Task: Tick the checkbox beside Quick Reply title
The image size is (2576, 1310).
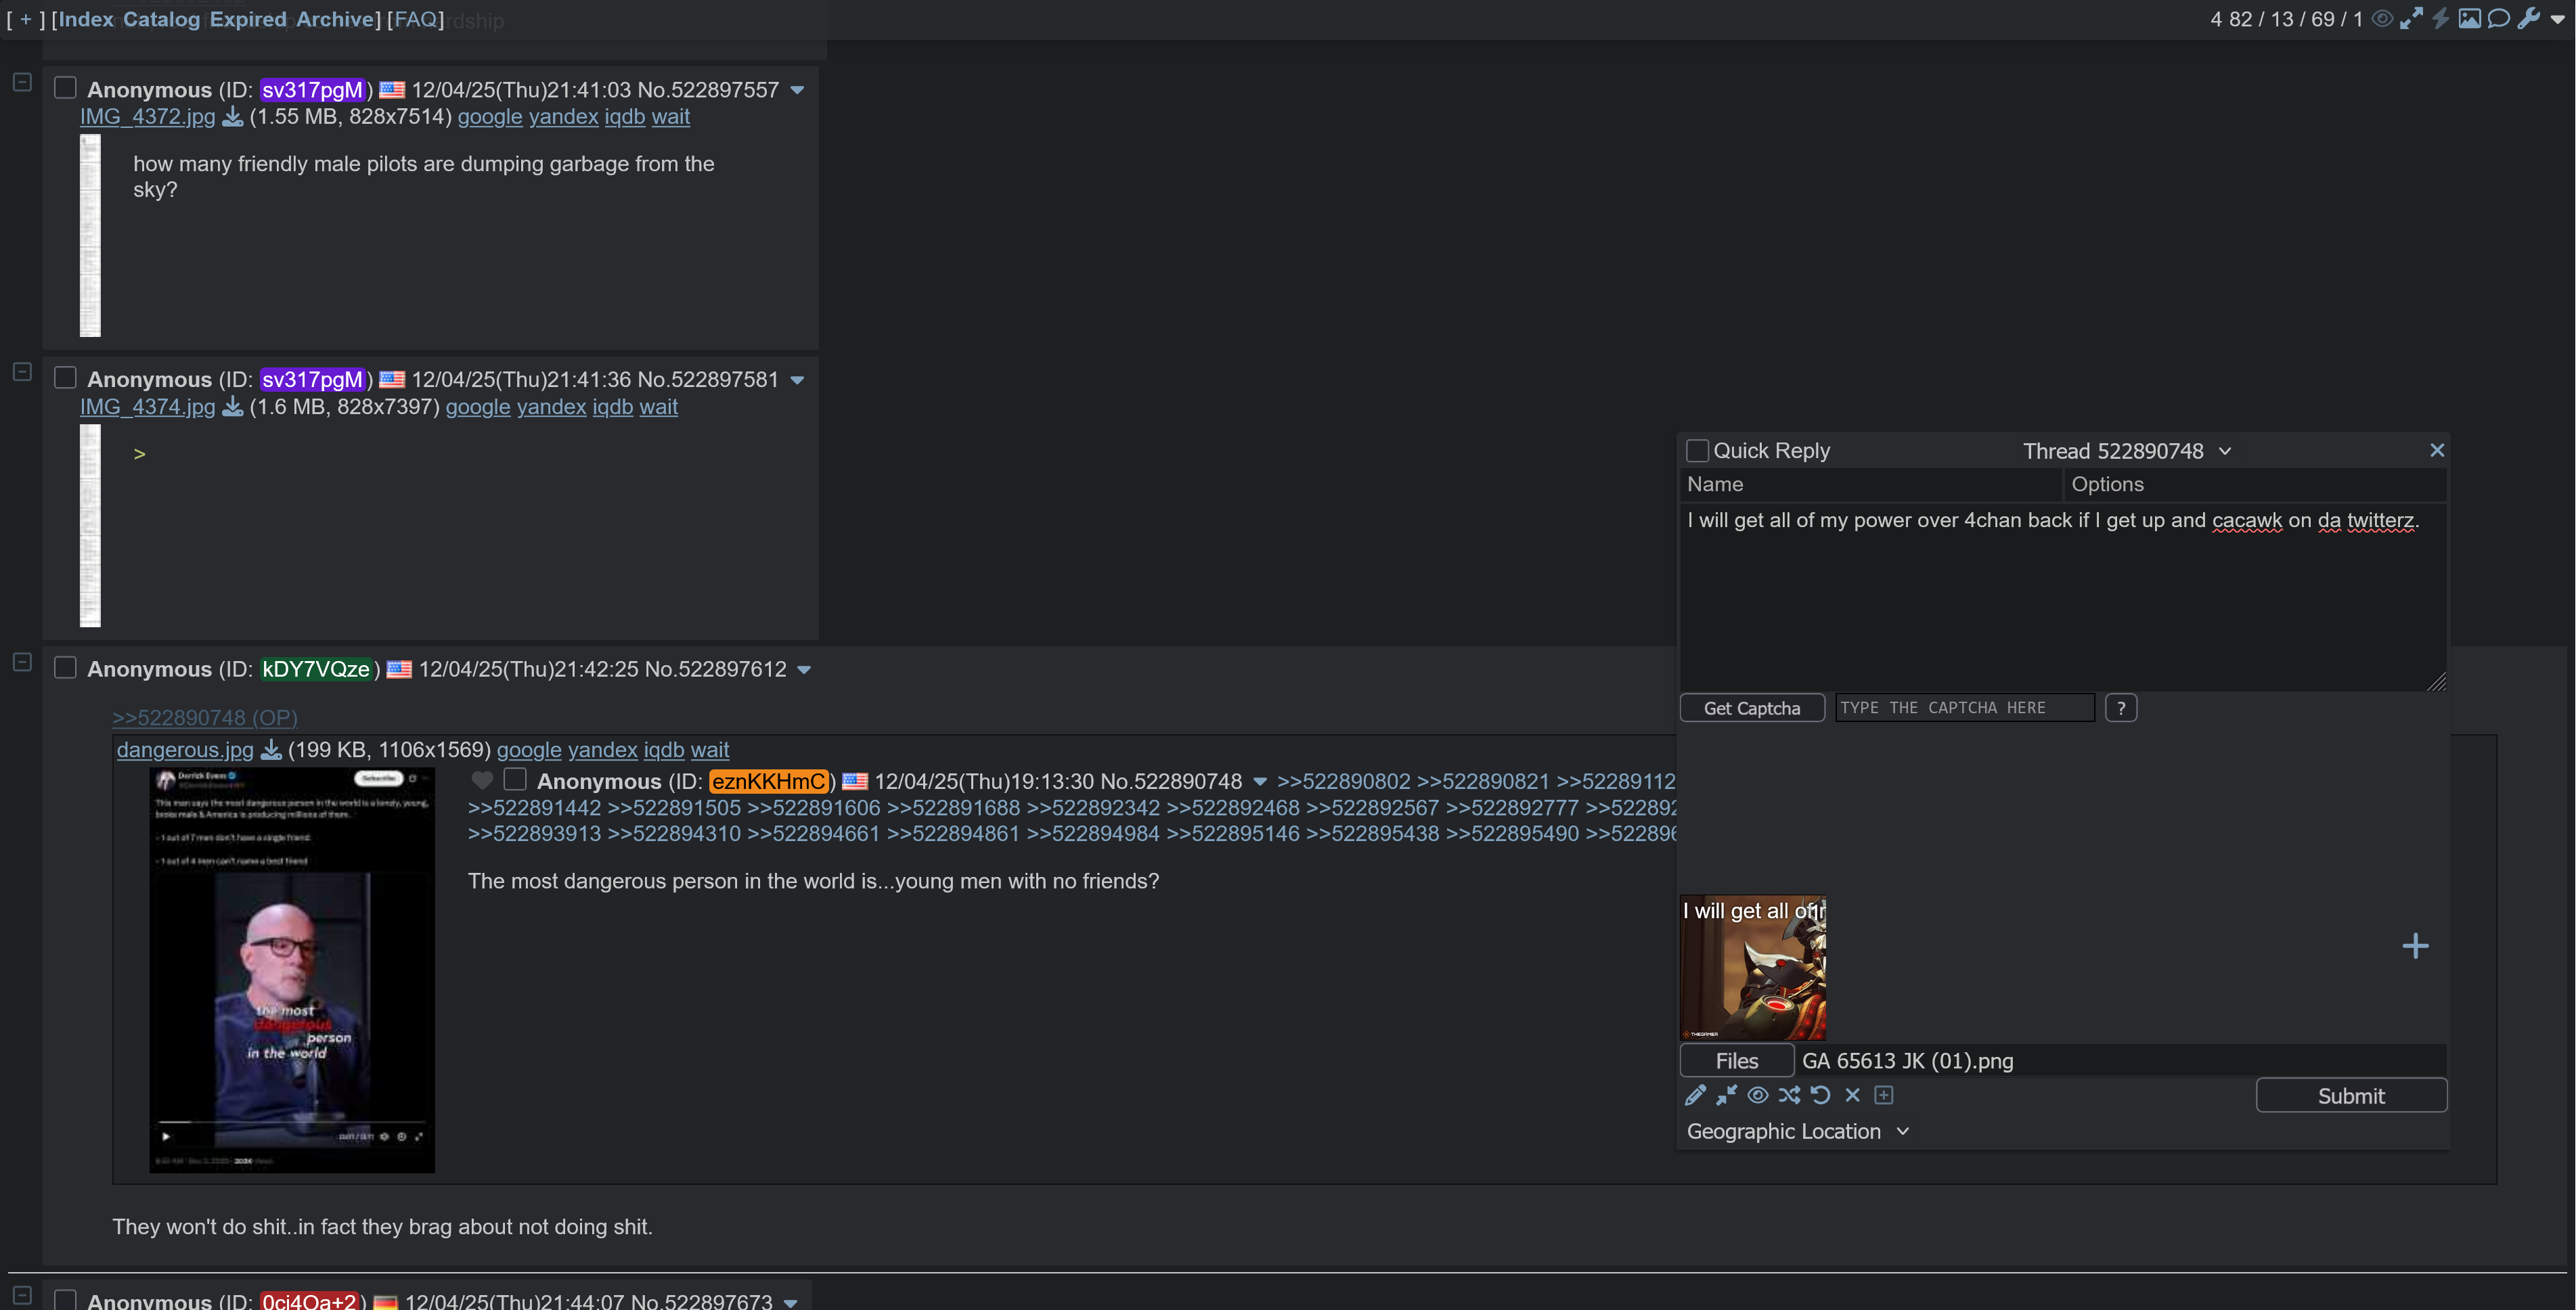Action: [1697, 451]
